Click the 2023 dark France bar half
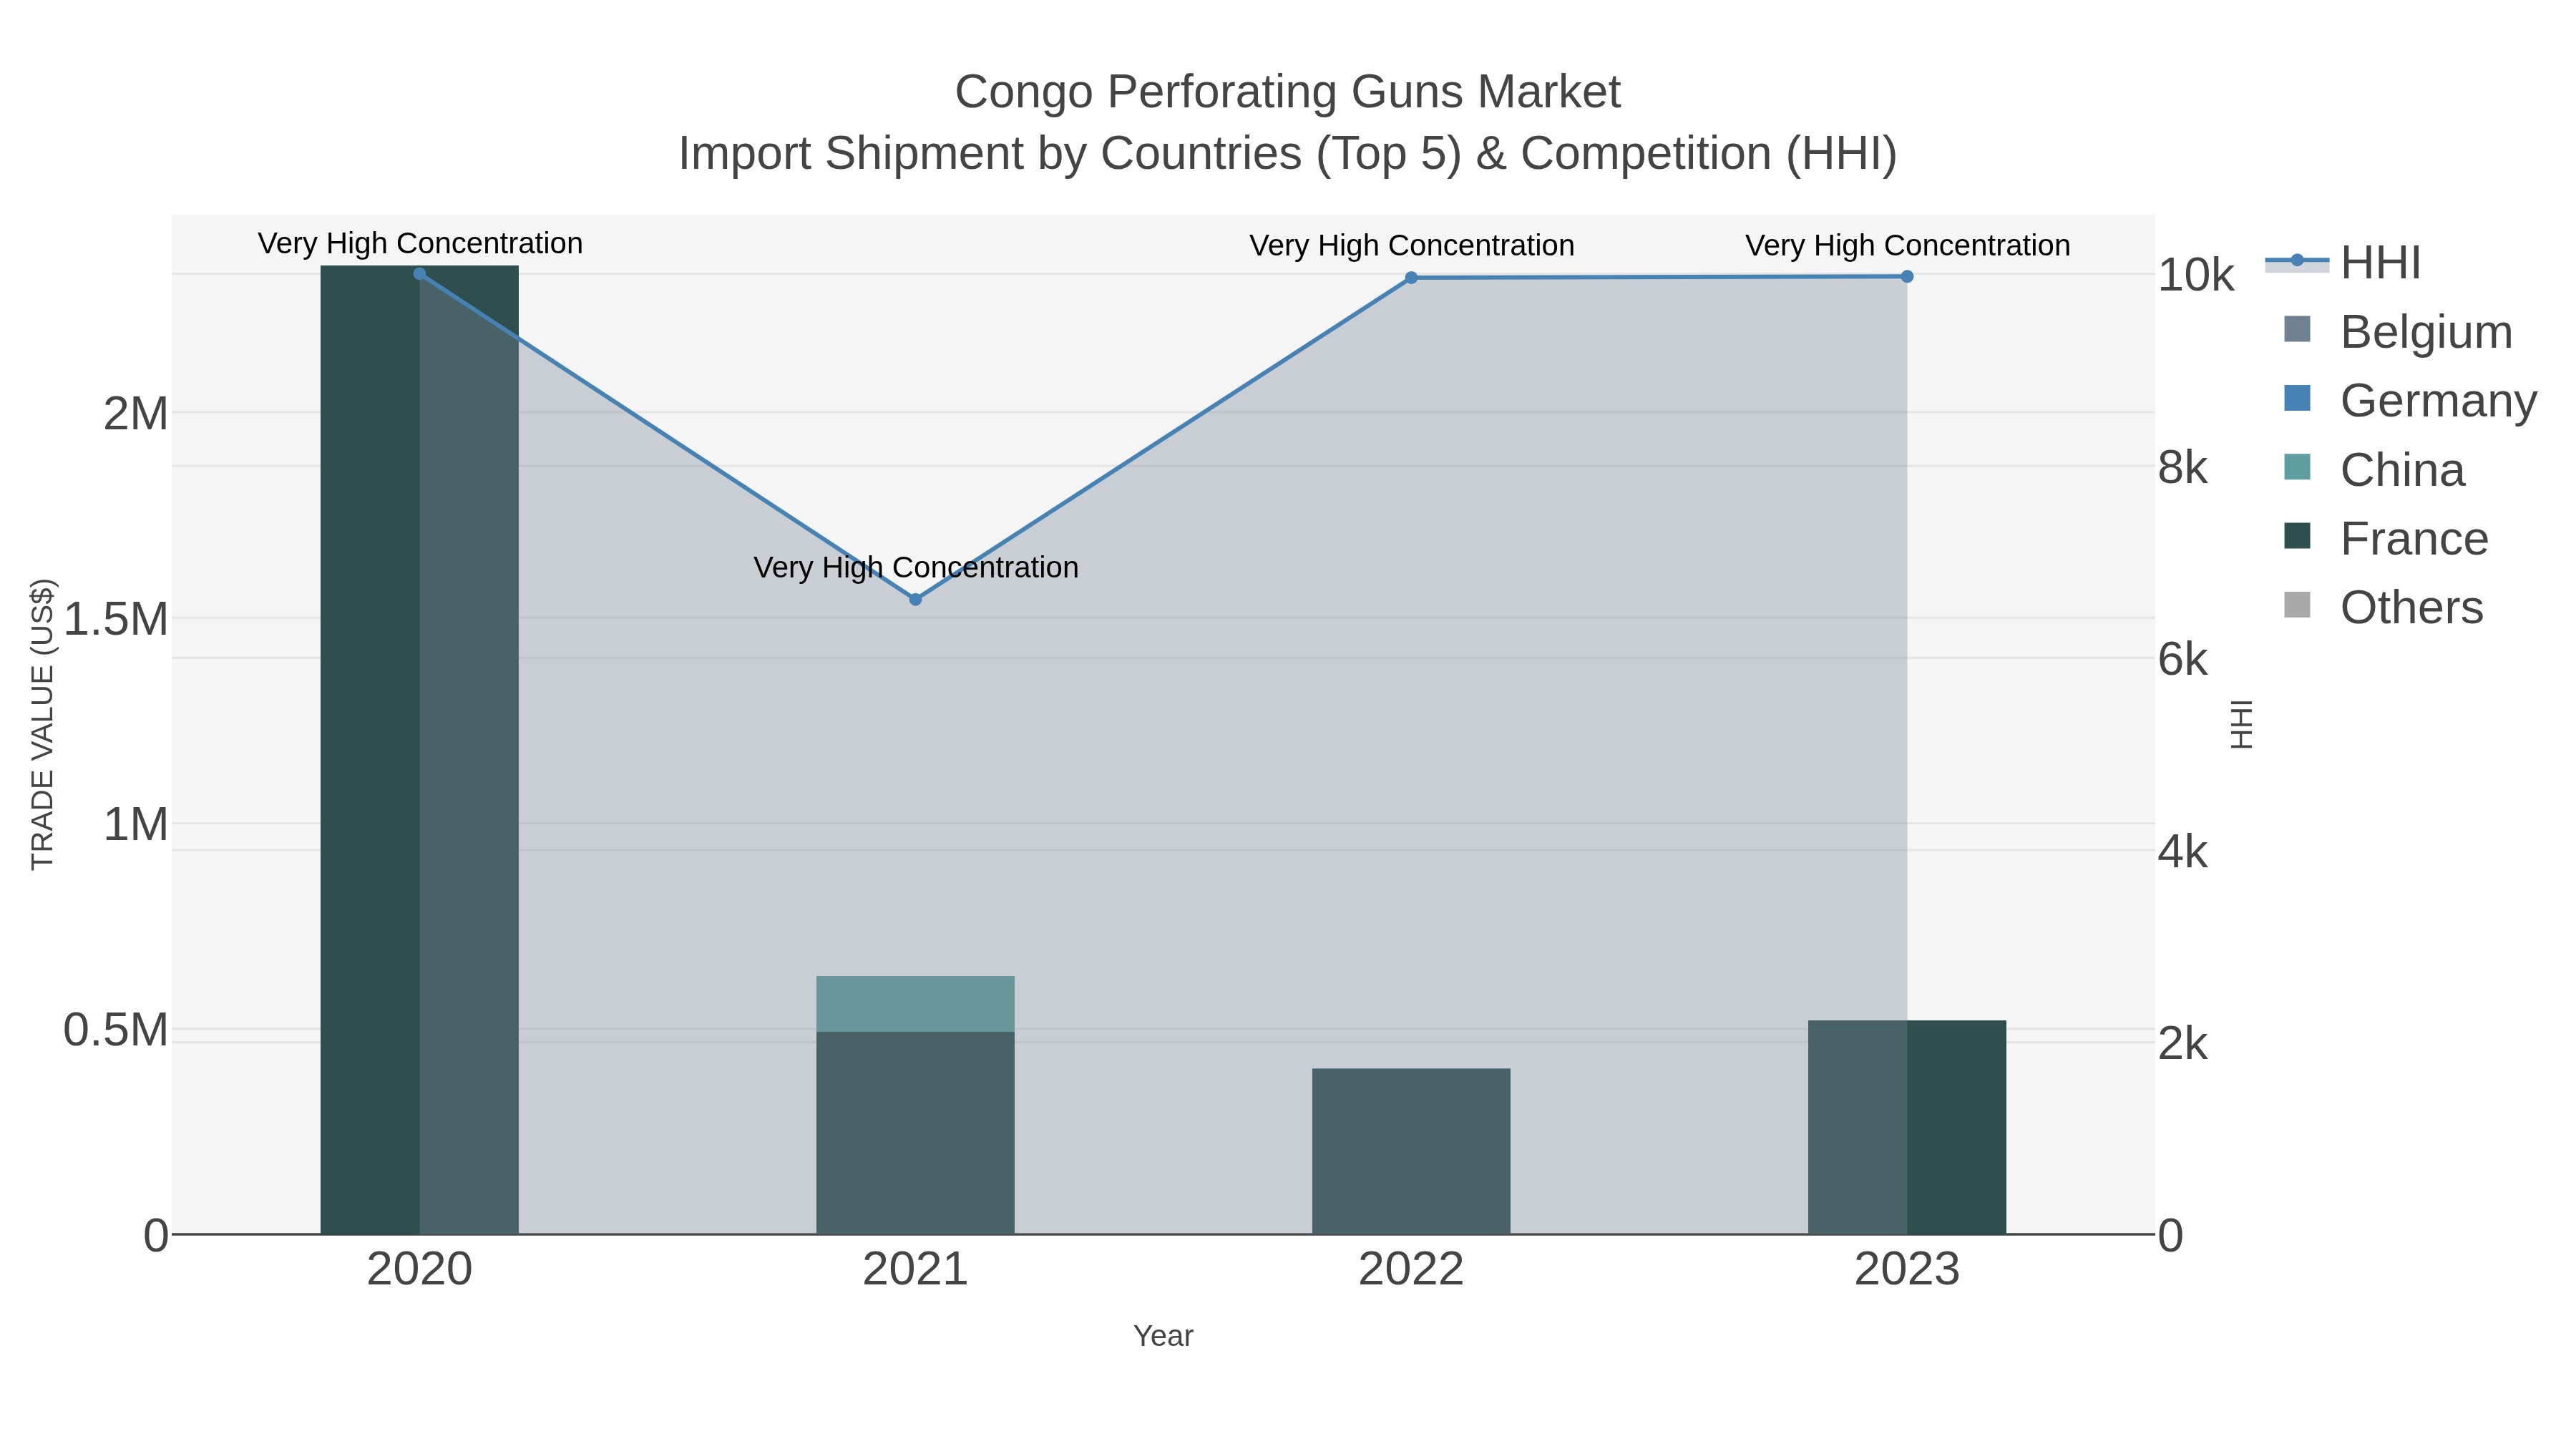The width and height of the screenshot is (2576, 1449). (1956, 1128)
